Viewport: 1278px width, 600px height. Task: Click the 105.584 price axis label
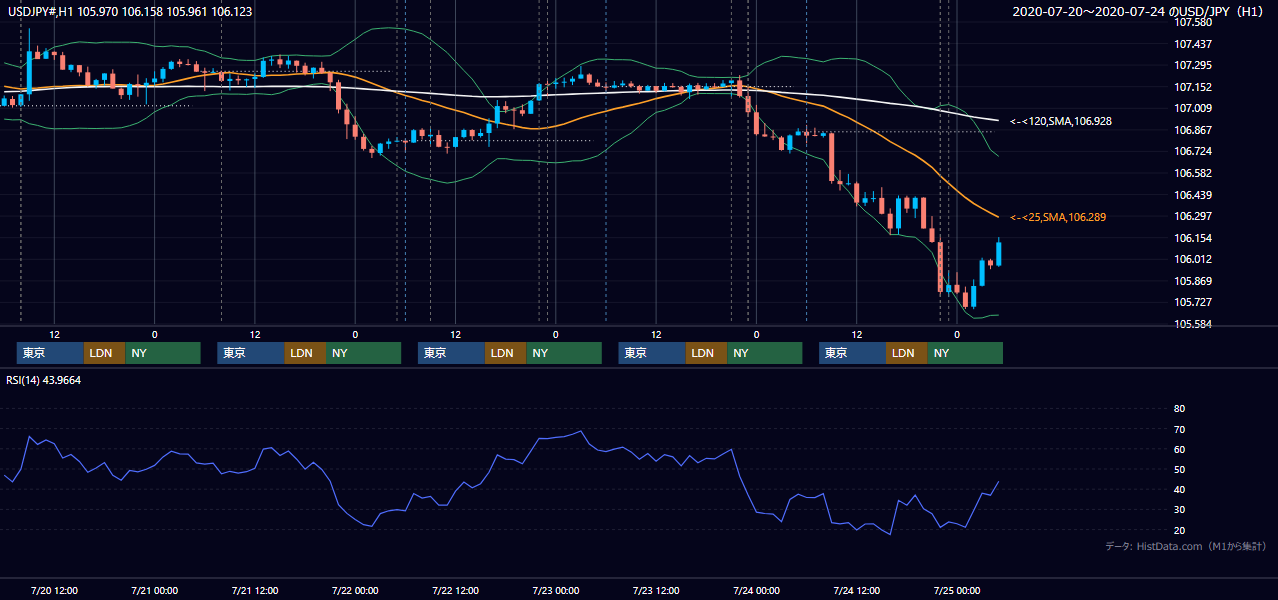pos(1192,324)
